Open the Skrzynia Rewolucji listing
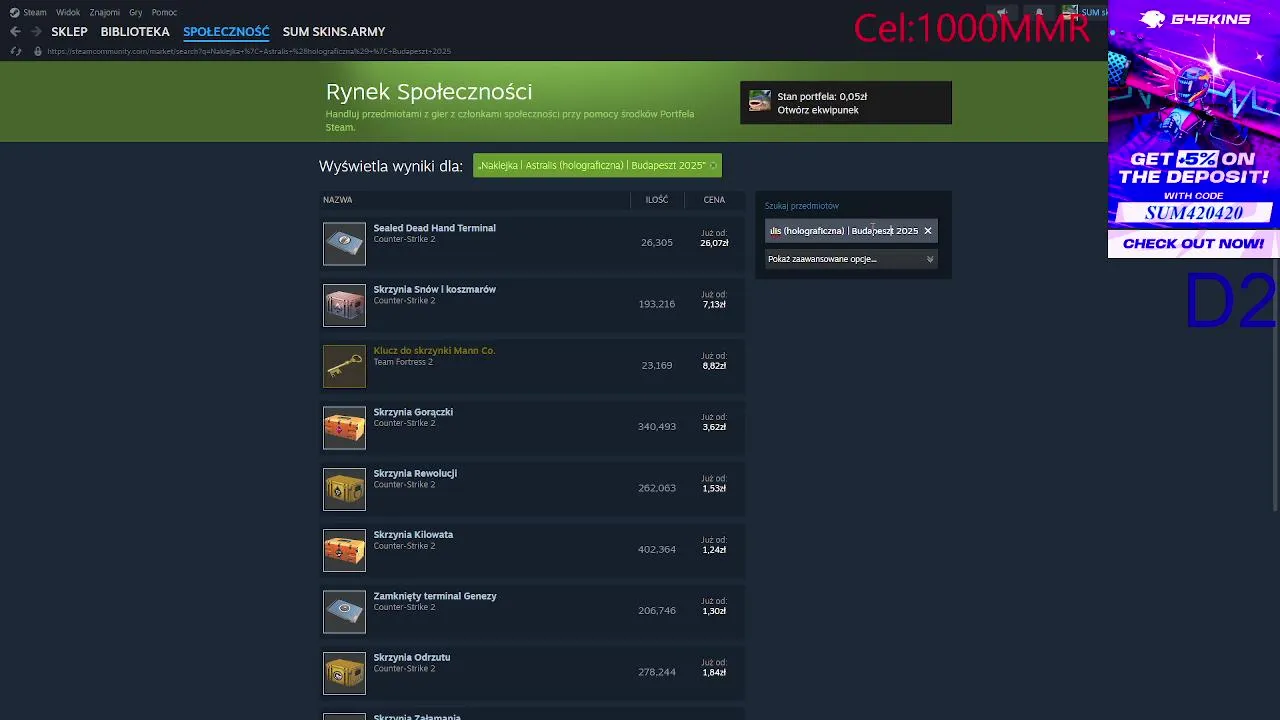The width and height of the screenshot is (1280, 720). pyautogui.click(x=532, y=489)
